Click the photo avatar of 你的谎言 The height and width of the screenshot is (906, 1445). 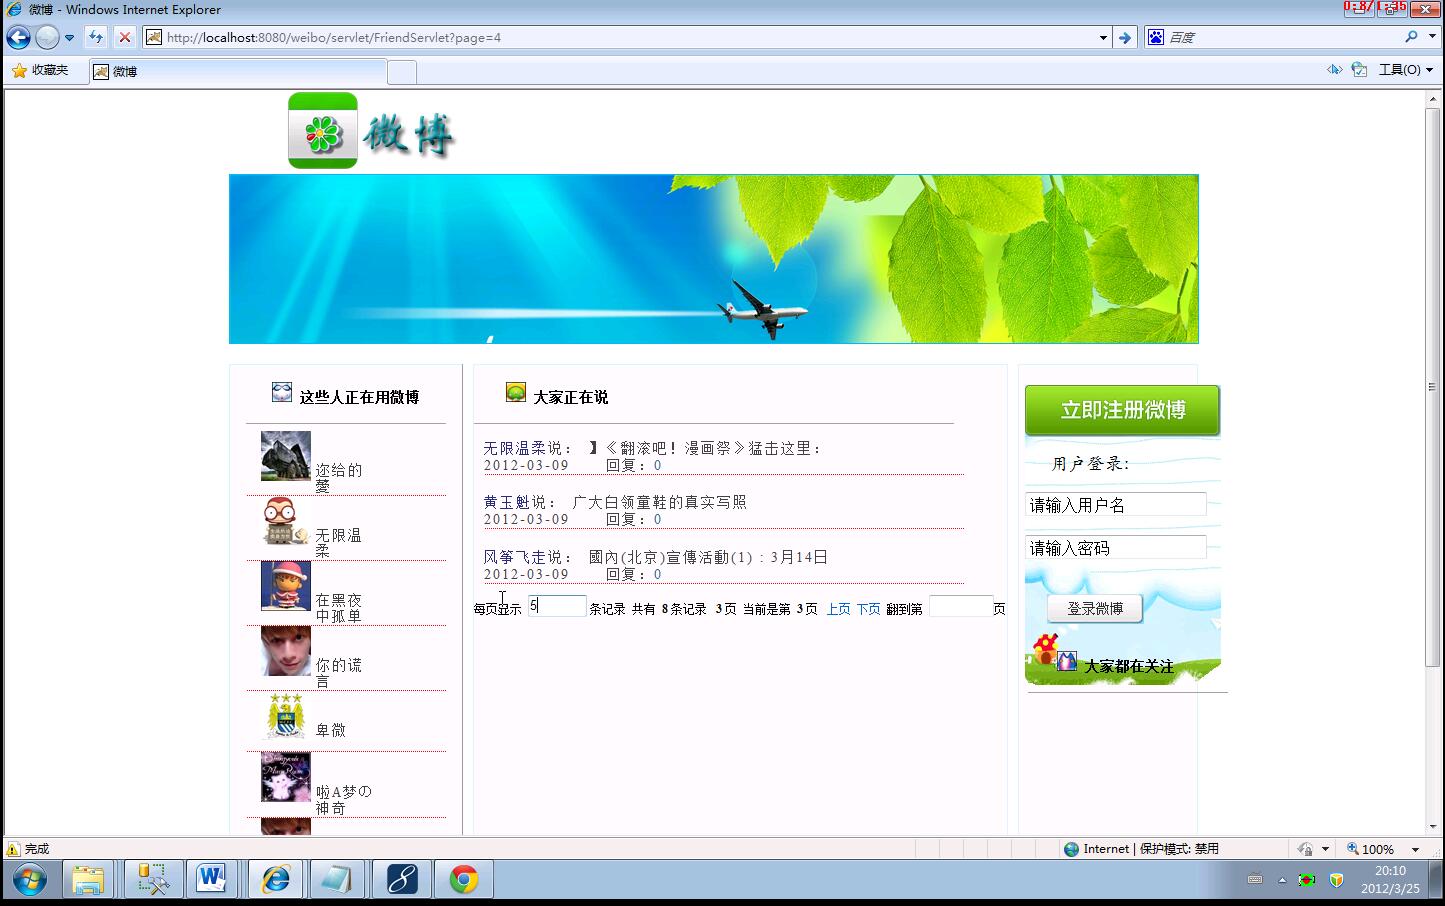point(285,651)
